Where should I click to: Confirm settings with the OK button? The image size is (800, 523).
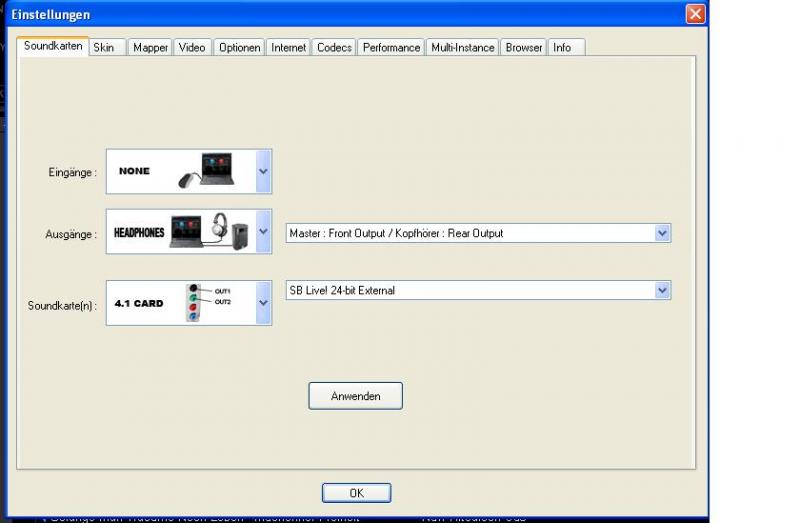coord(357,493)
